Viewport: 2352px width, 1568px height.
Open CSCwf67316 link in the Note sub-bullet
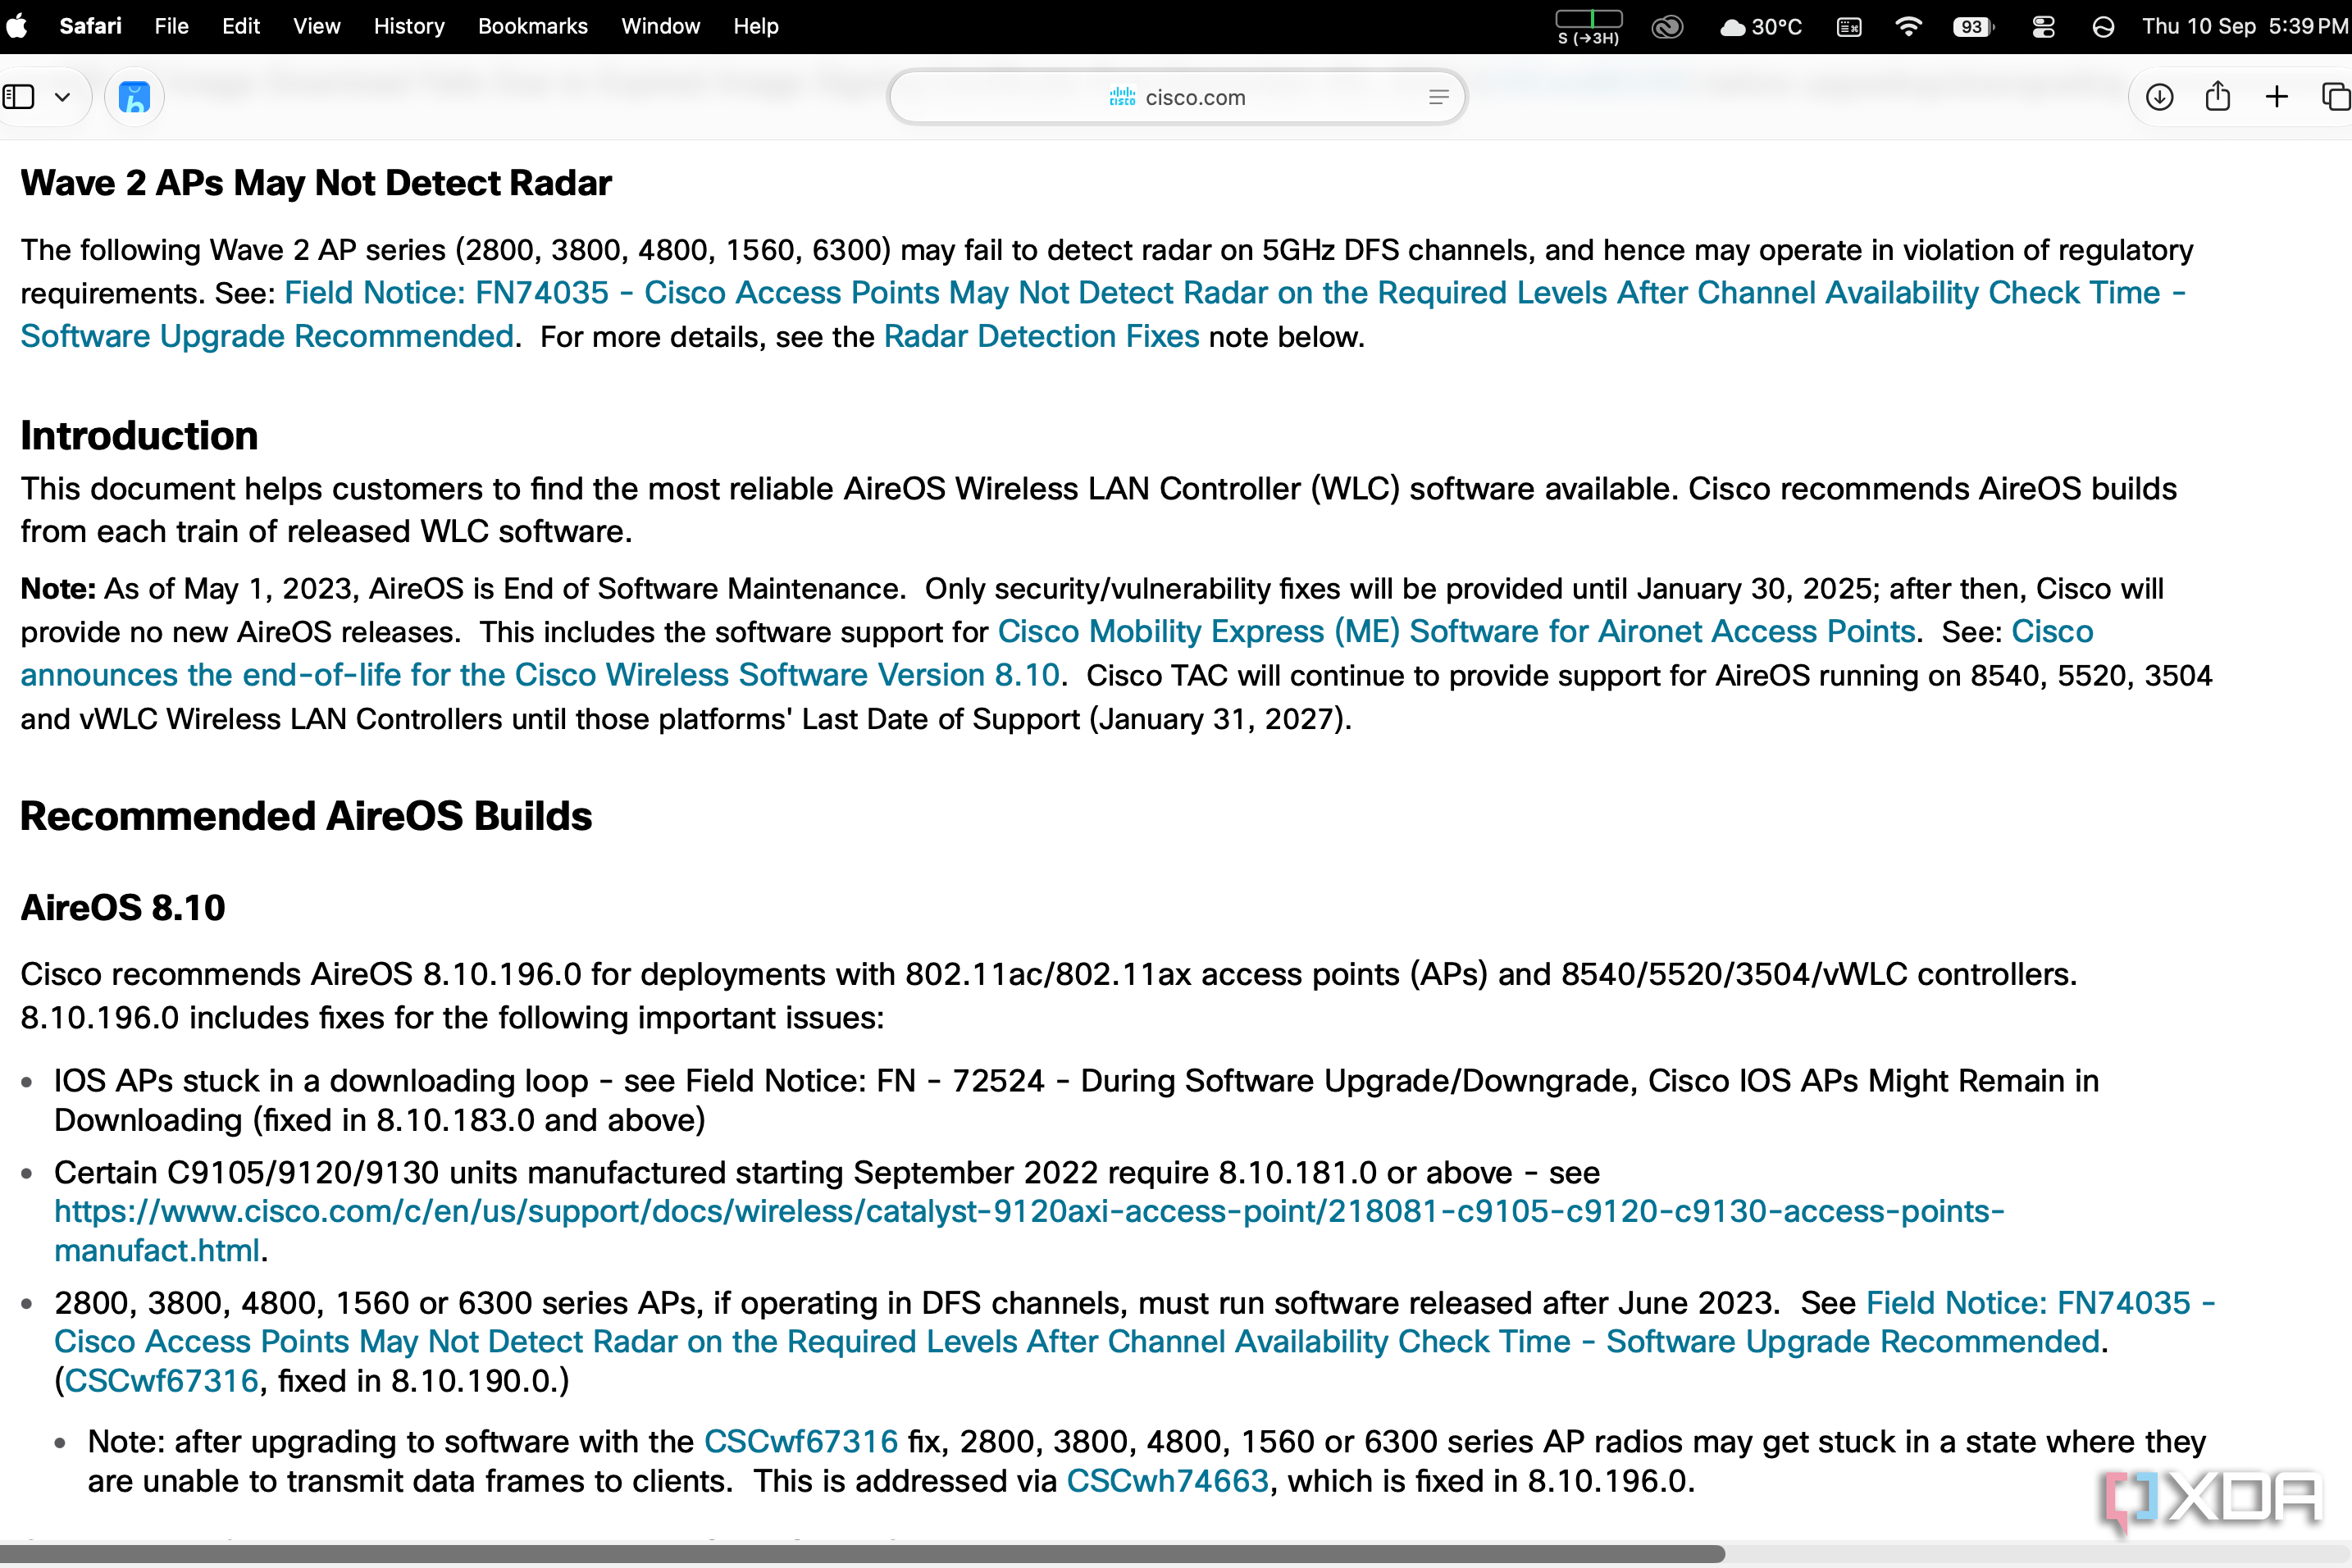pyautogui.click(x=801, y=1441)
